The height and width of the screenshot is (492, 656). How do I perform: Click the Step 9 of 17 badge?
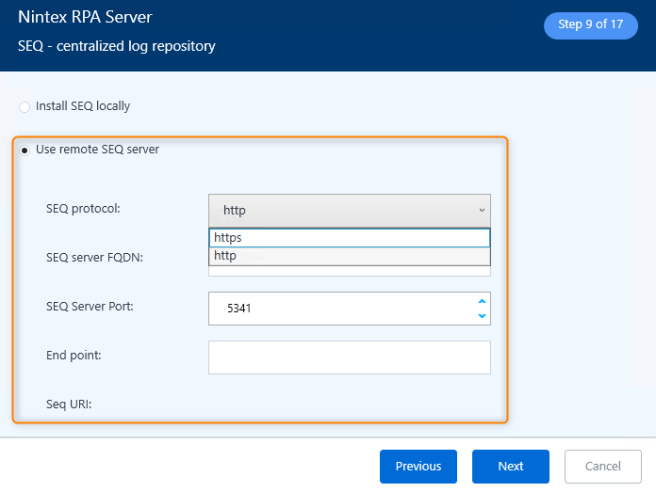point(590,25)
